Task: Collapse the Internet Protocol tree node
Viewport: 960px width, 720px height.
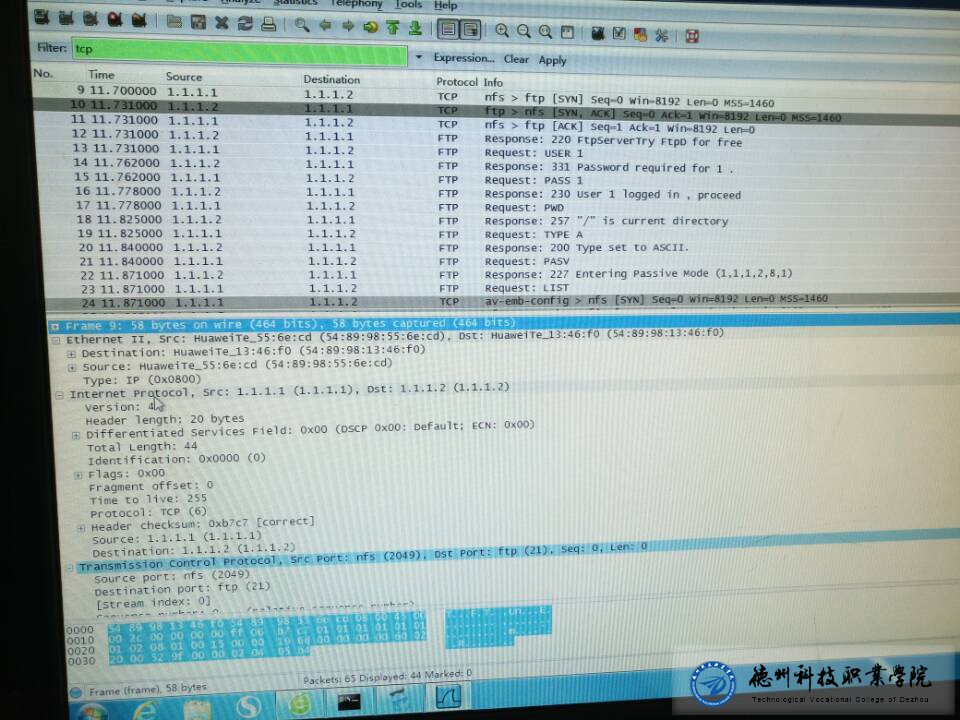Action: pos(59,394)
